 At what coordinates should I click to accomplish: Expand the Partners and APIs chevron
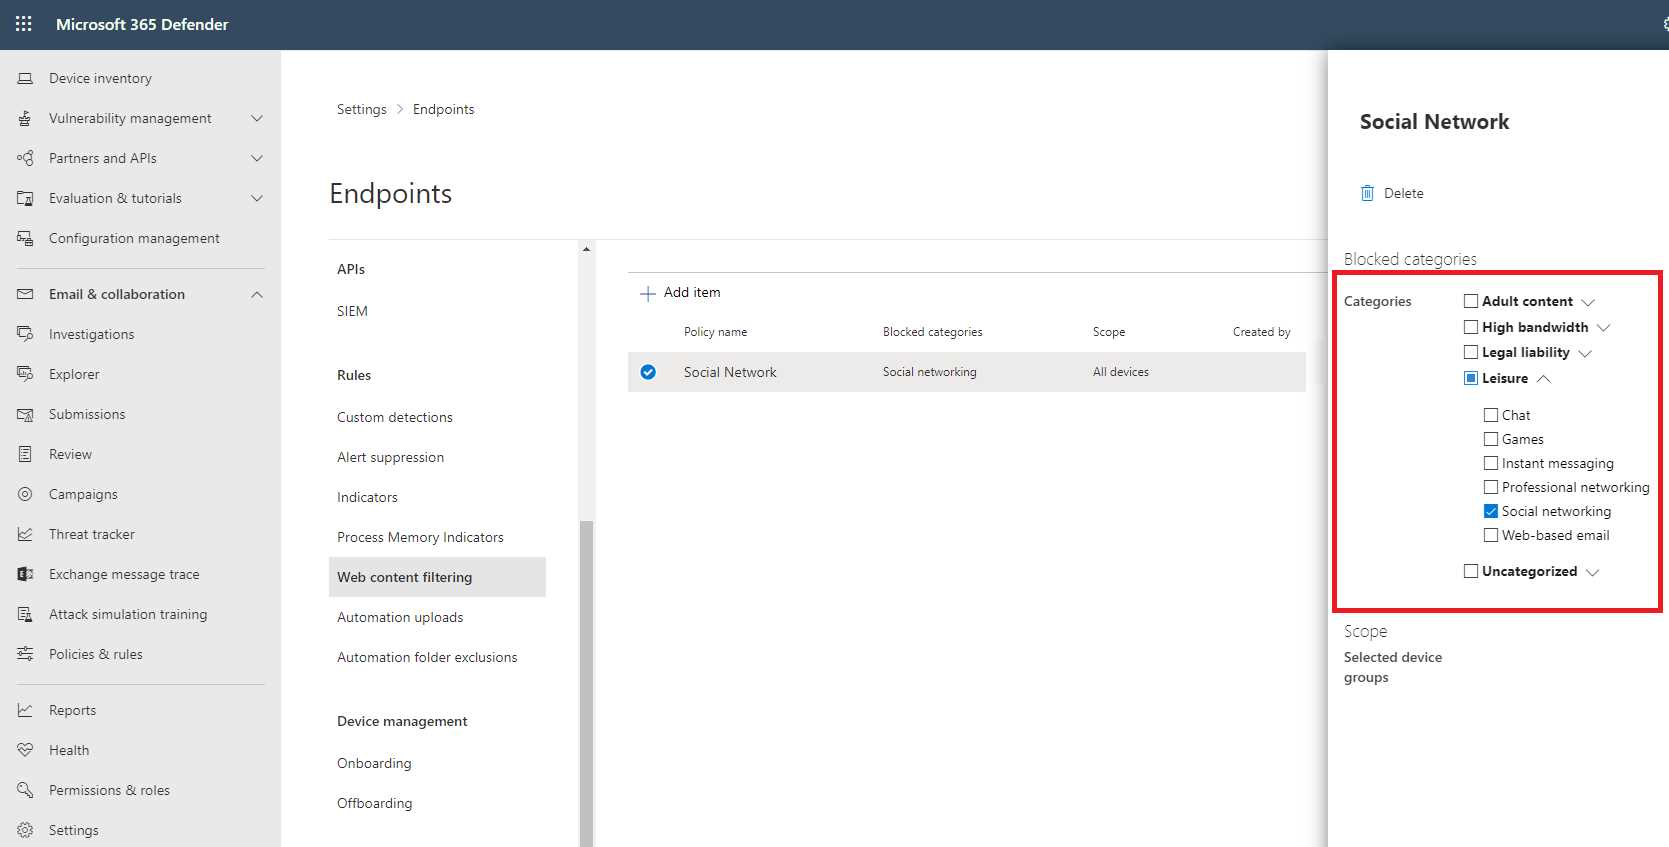point(257,158)
